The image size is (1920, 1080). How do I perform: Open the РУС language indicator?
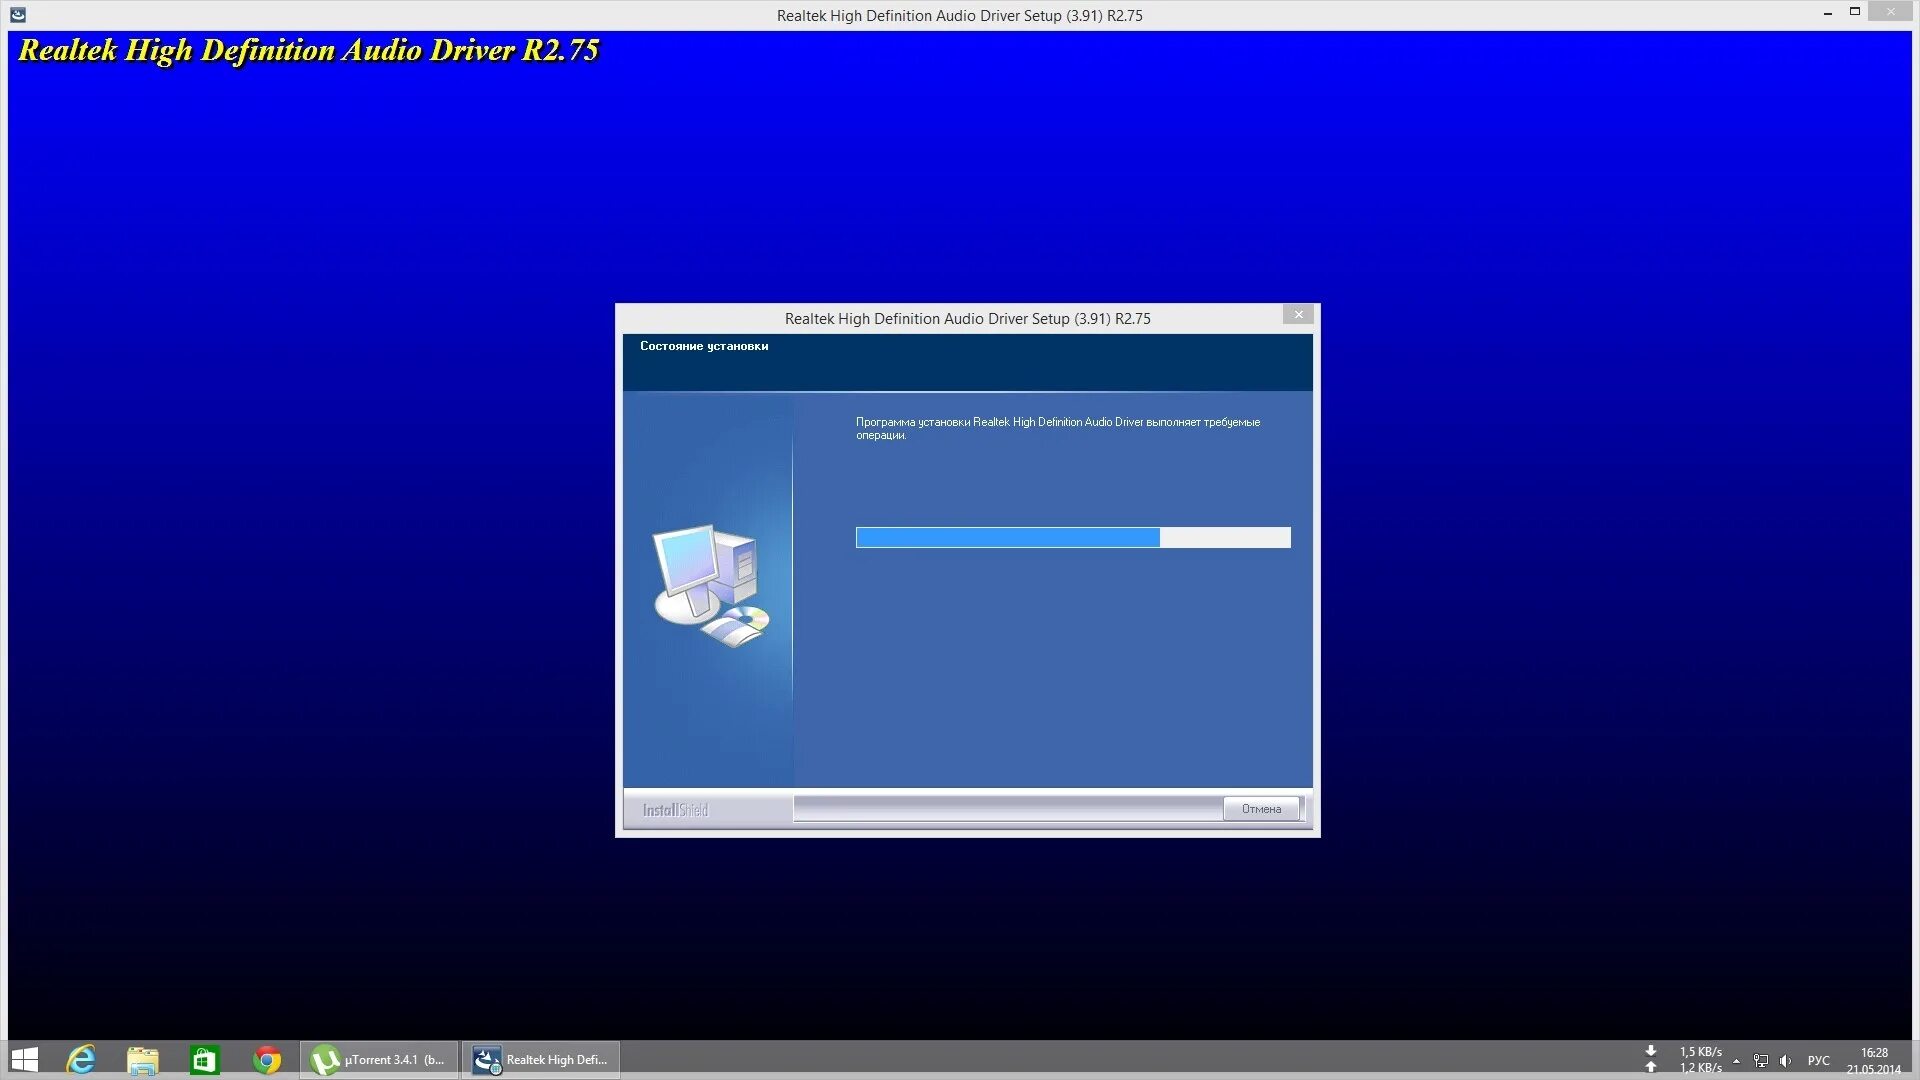(x=1818, y=1061)
